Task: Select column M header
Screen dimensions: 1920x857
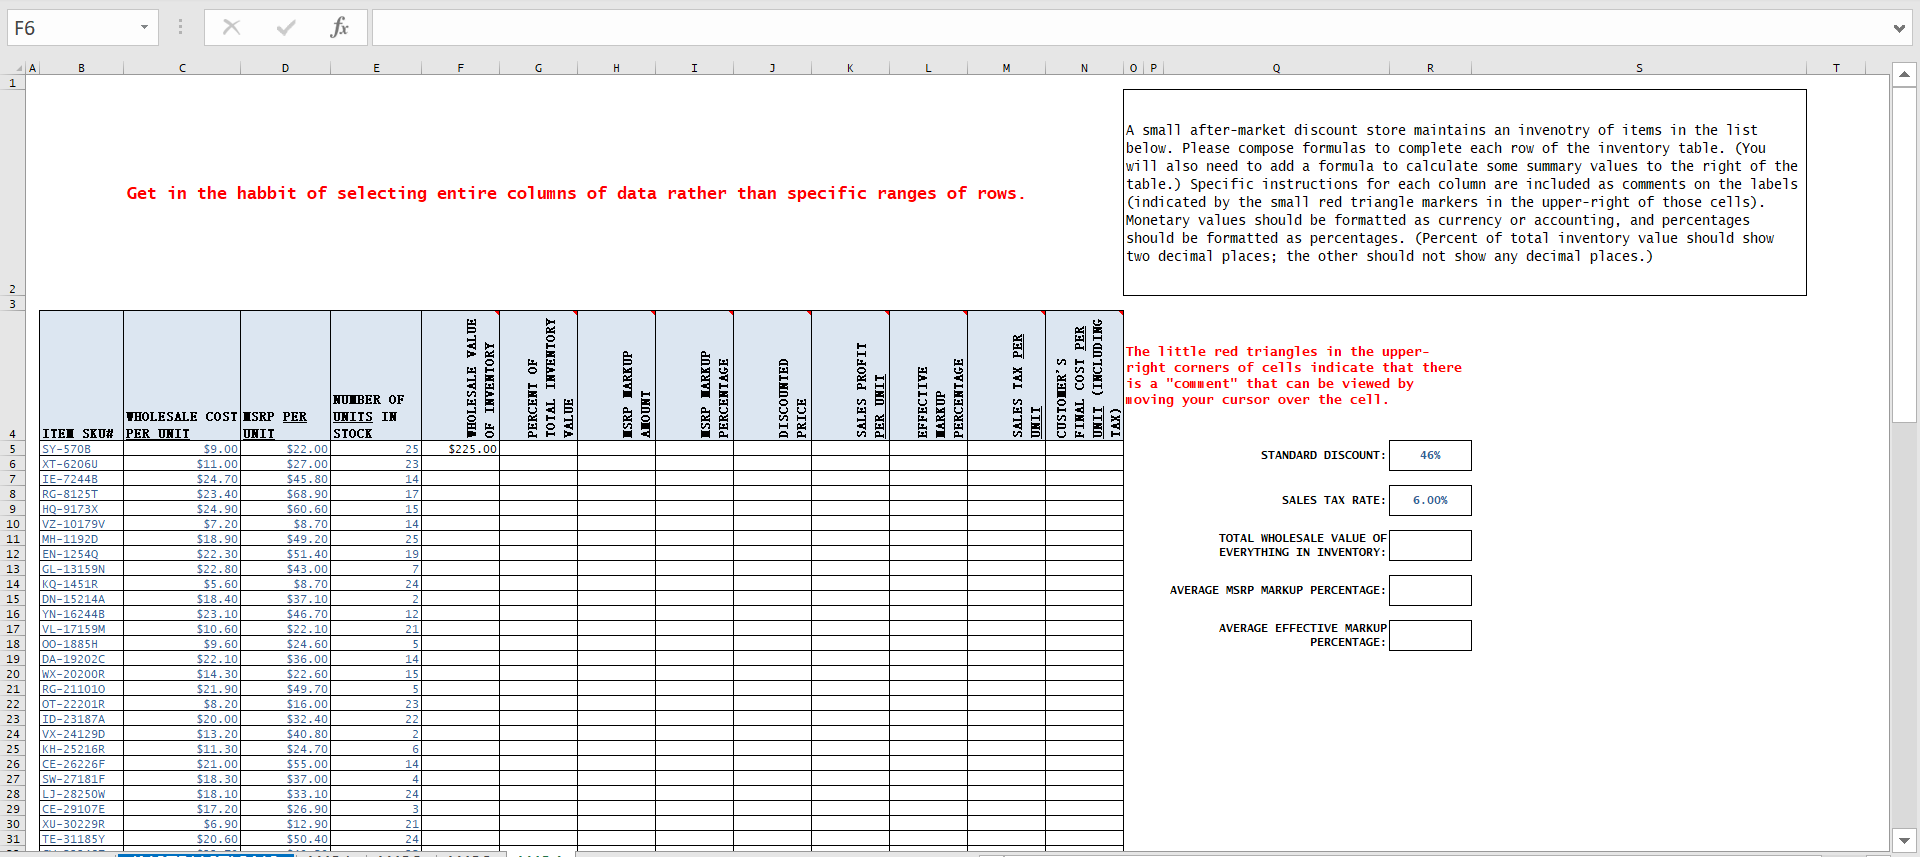Action: point(1006,68)
